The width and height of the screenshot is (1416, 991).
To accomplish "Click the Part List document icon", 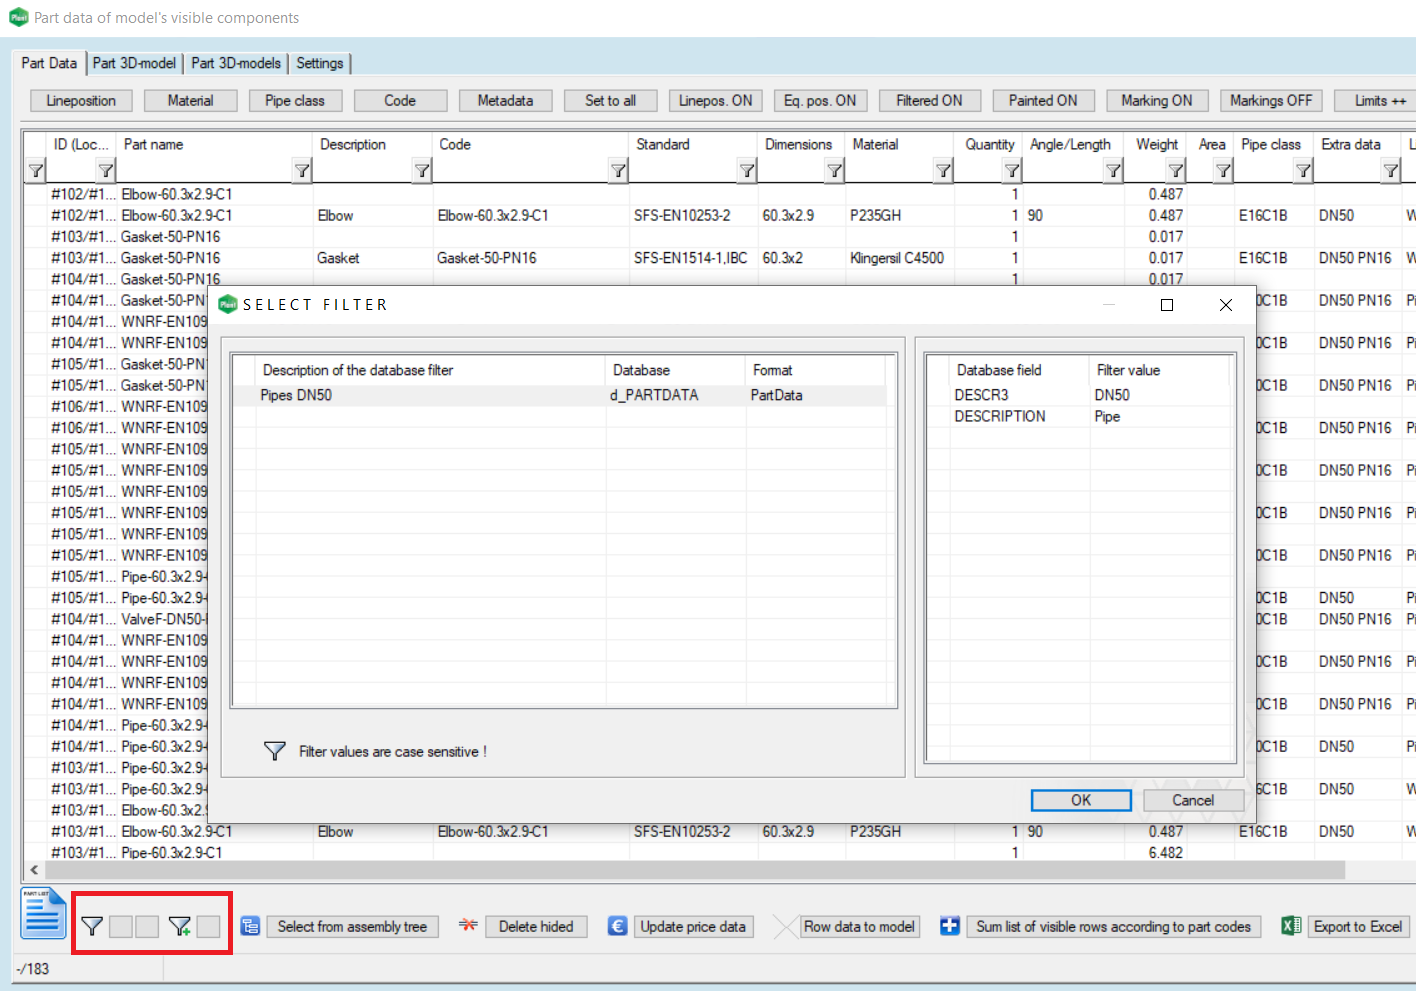I will [x=43, y=913].
